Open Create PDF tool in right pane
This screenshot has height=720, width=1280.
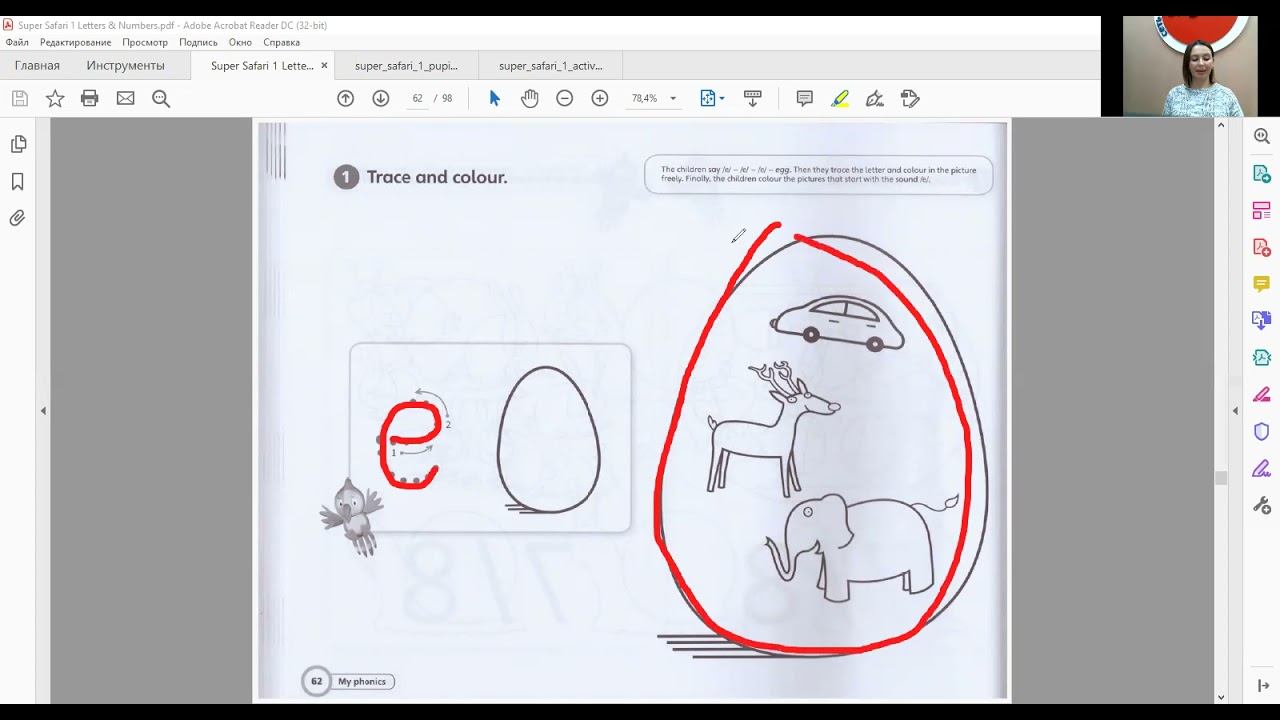coord(1262,247)
